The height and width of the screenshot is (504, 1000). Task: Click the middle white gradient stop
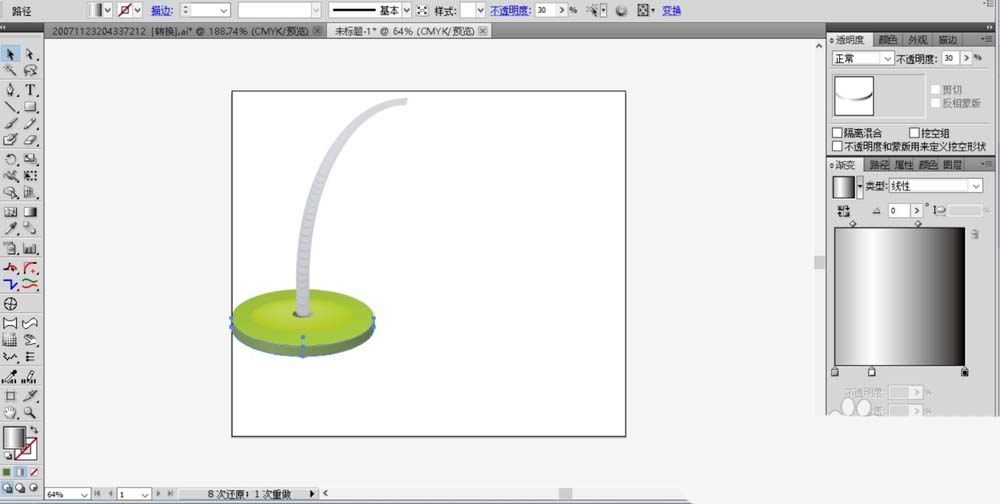[872, 372]
